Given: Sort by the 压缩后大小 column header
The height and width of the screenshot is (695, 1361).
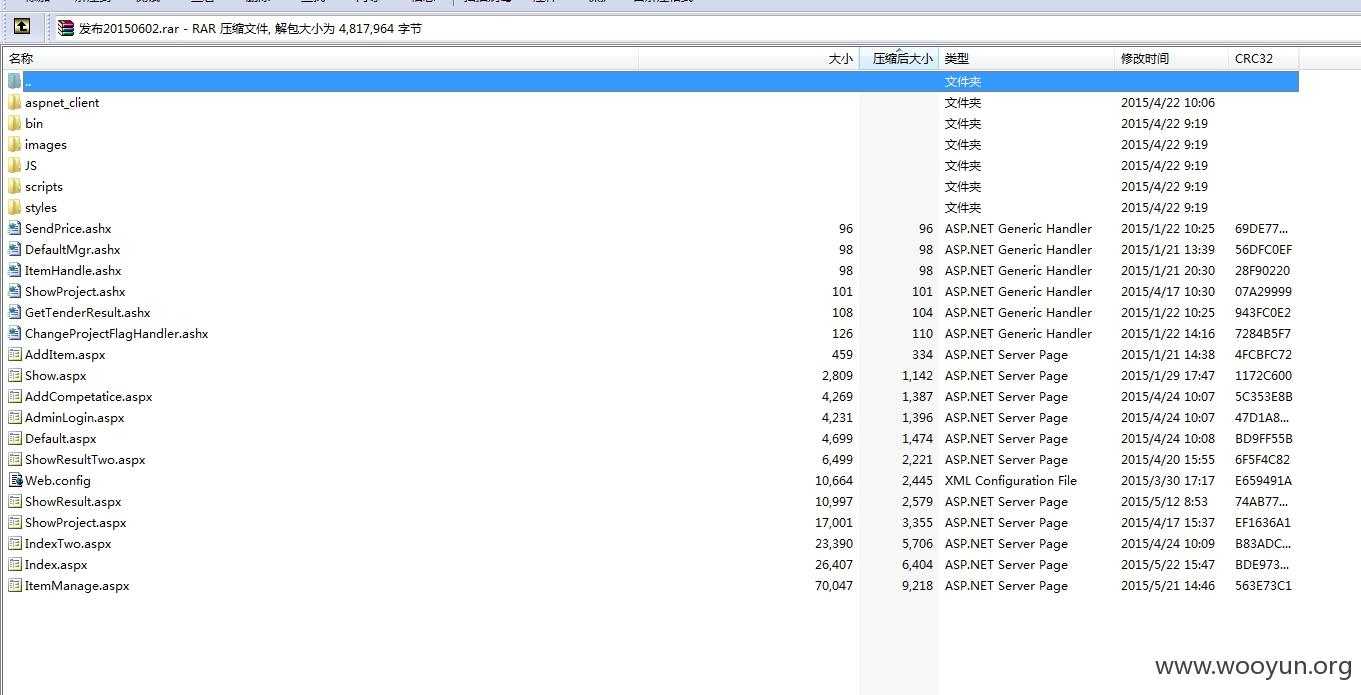Looking at the screenshot, I should click(x=899, y=58).
